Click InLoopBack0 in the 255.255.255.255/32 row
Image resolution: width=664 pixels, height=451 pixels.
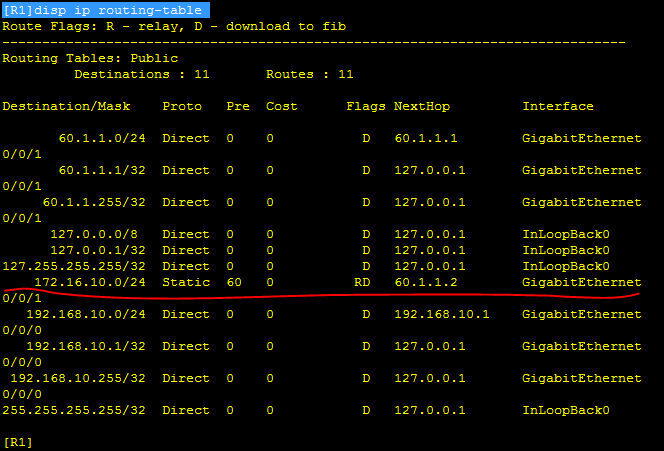[566, 410]
